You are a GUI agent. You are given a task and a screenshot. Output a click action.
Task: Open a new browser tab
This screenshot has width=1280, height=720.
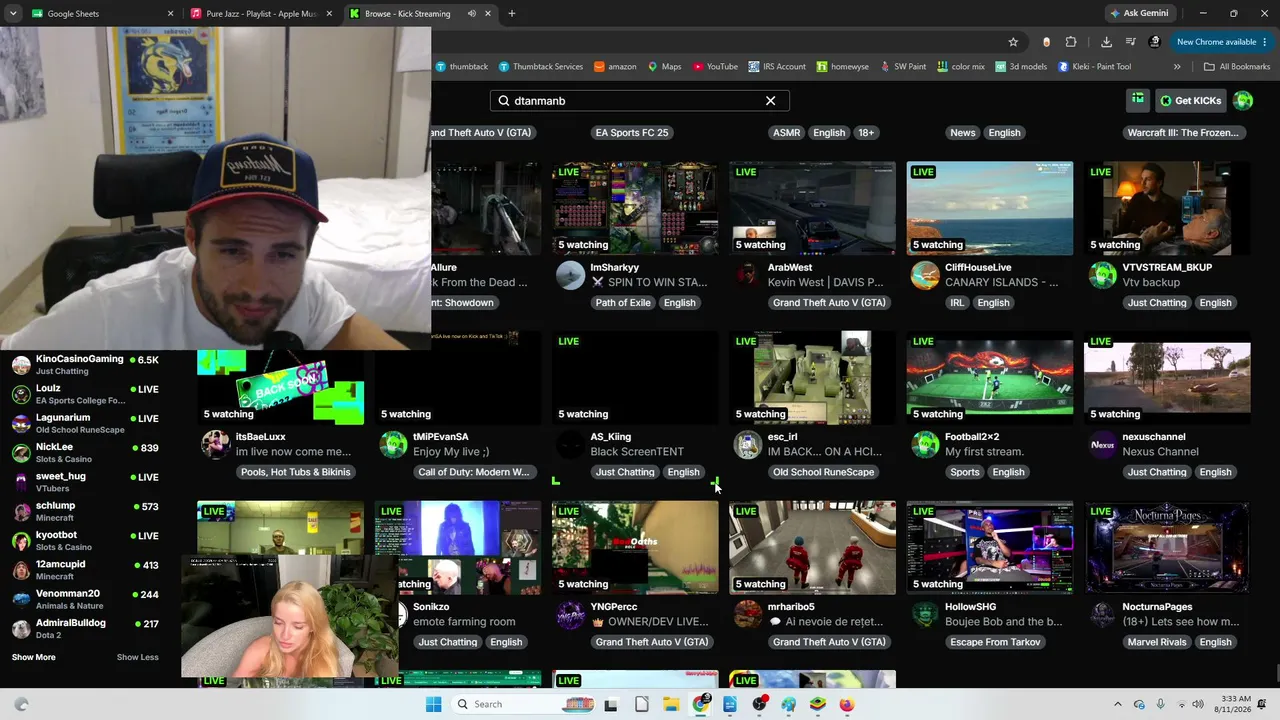coord(512,14)
